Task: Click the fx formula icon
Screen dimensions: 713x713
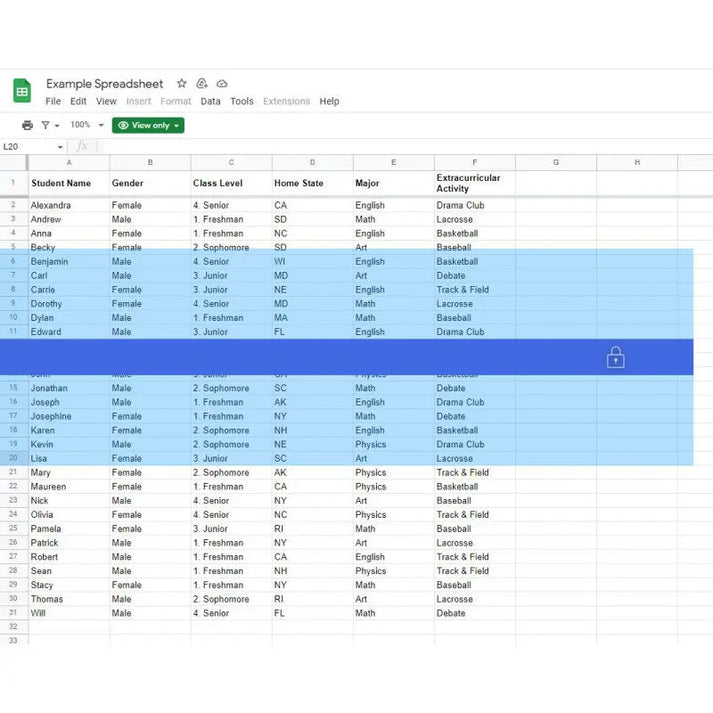Action: (x=82, y=146)
